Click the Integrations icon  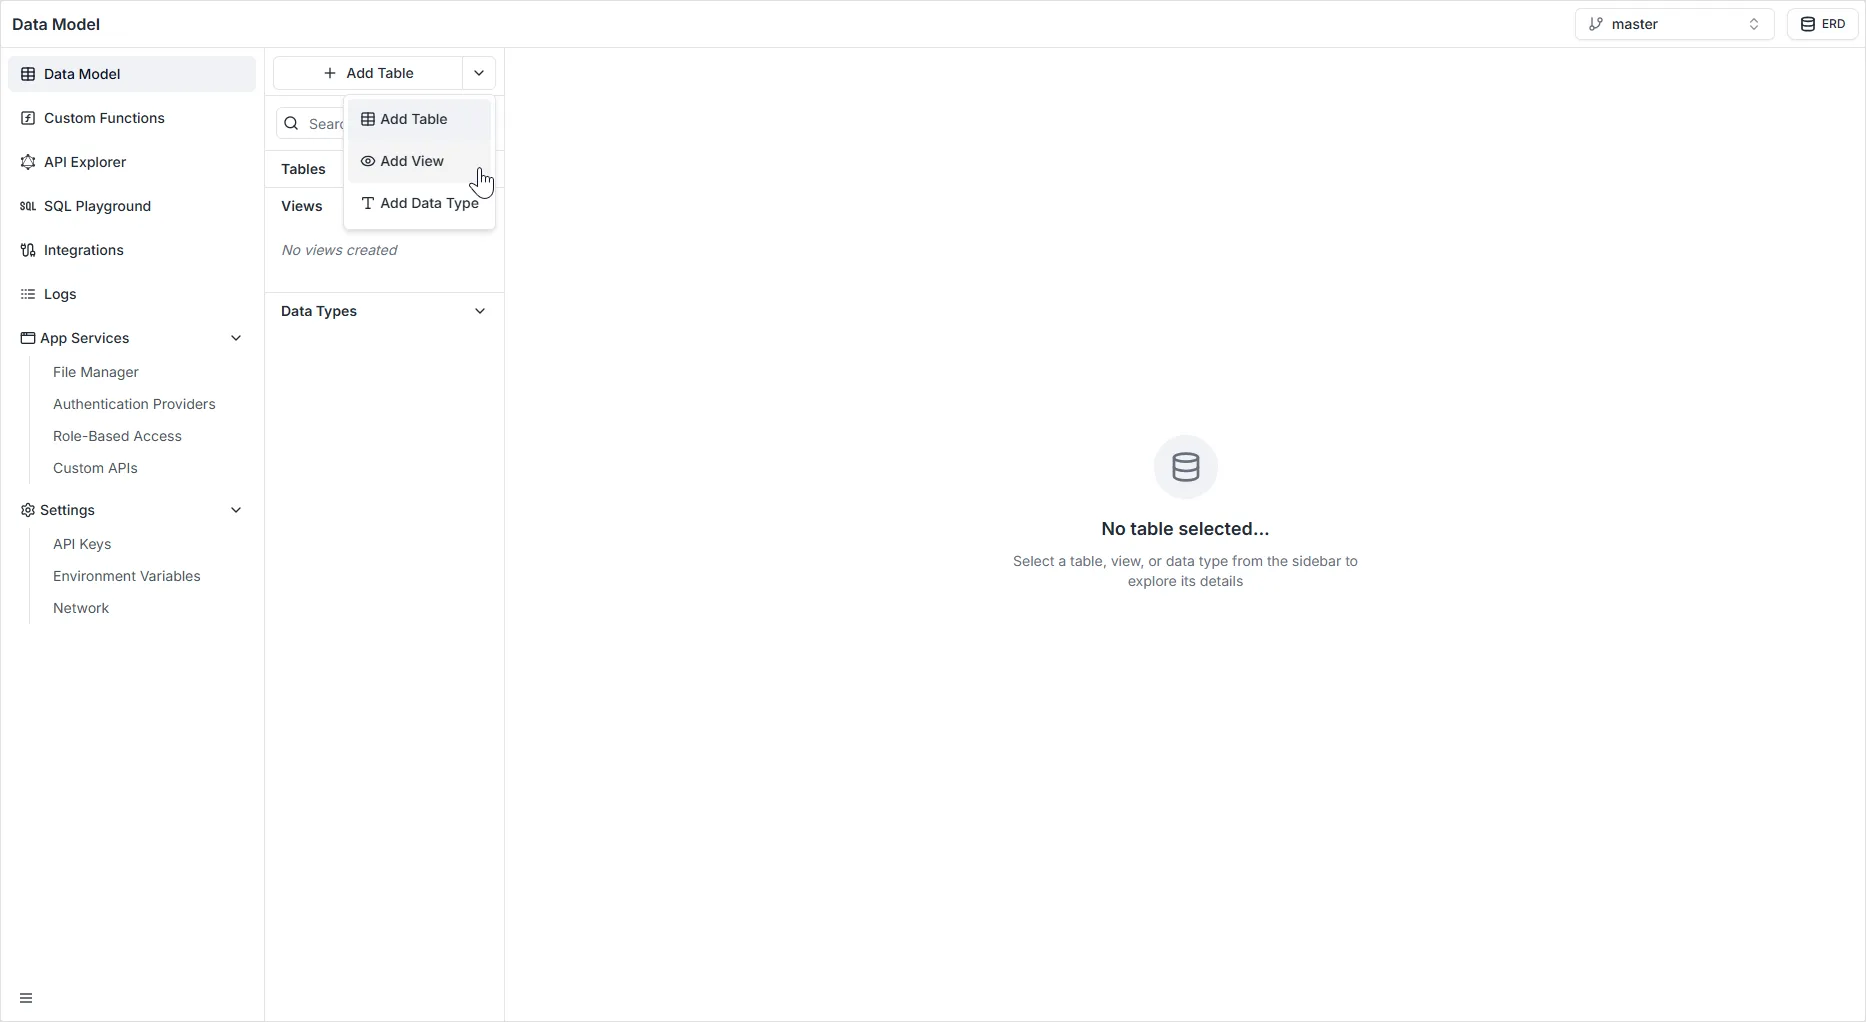click(x=28, y=250)
